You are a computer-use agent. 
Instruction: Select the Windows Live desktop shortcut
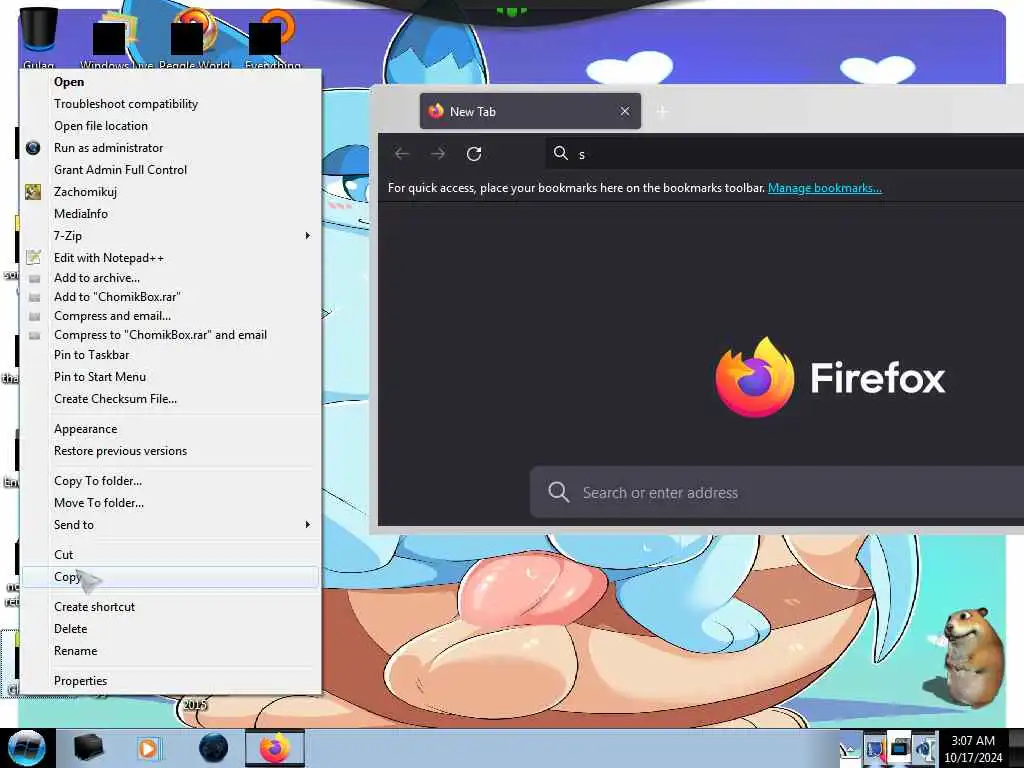coord(116,38)
